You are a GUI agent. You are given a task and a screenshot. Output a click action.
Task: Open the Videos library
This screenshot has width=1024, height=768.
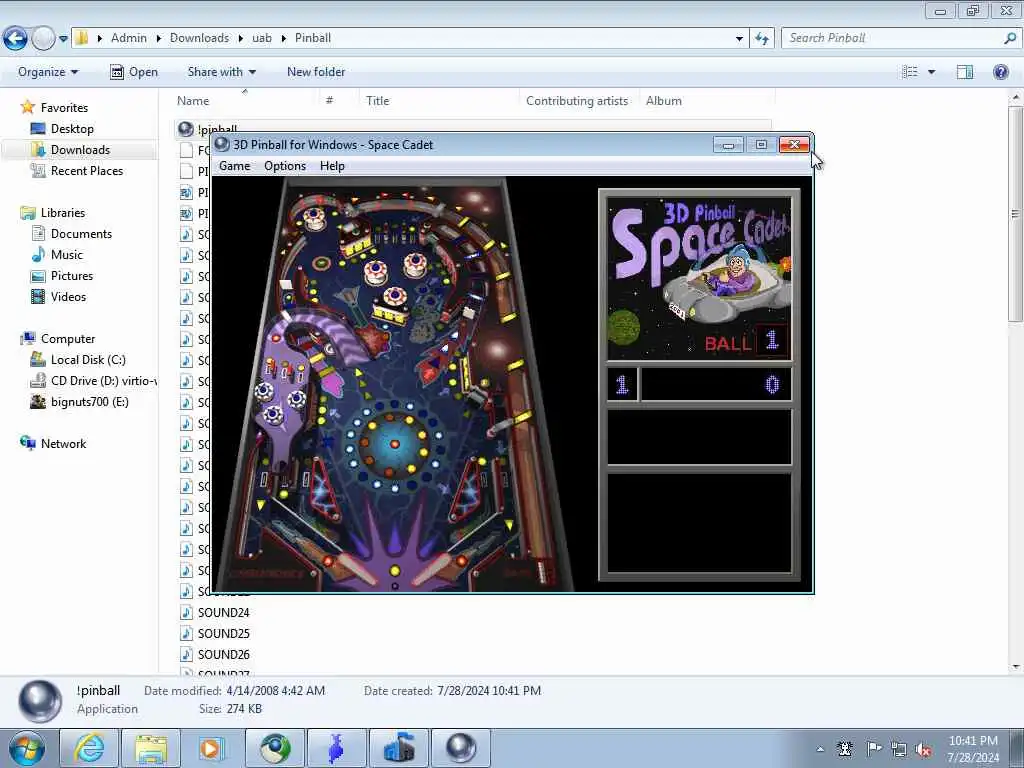(68, 296)
